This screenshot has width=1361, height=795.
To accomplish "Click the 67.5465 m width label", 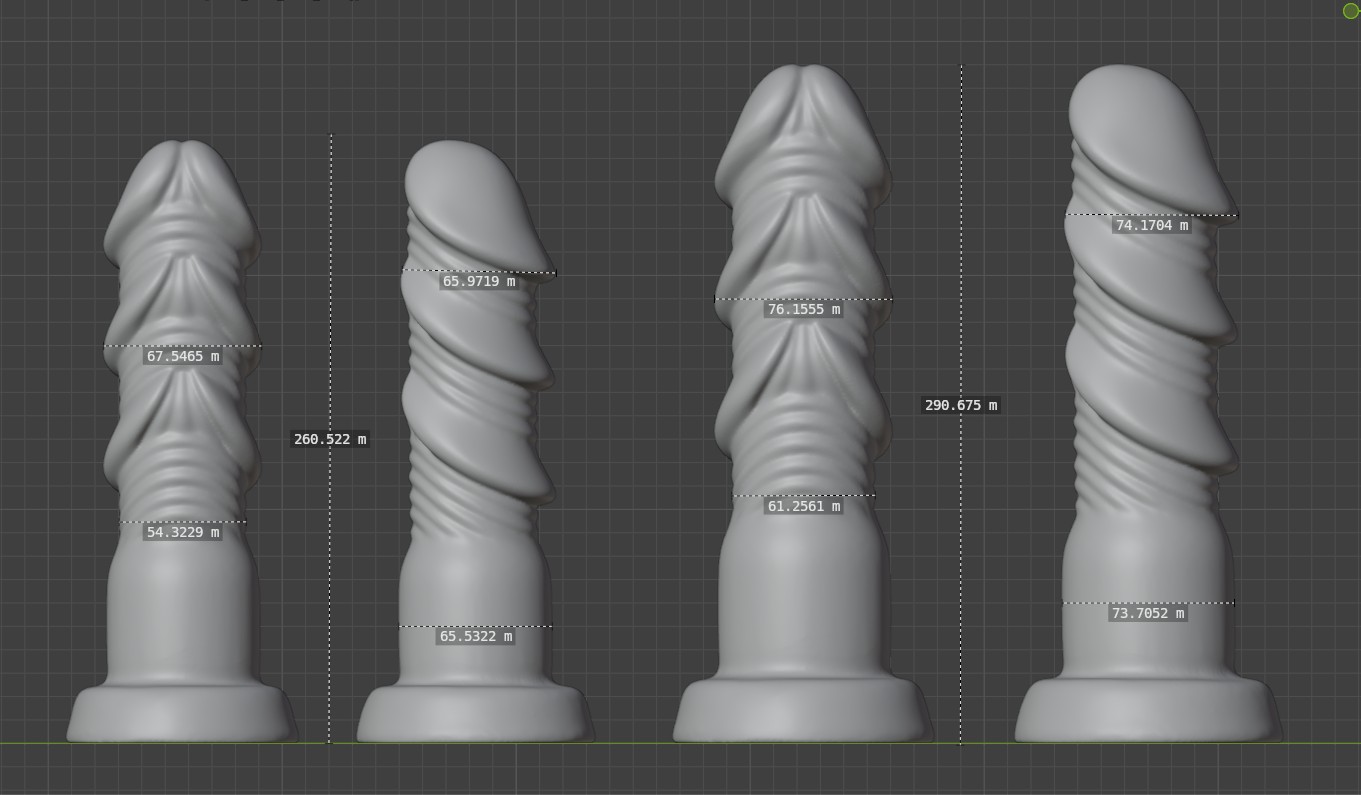I will point(183,356).
